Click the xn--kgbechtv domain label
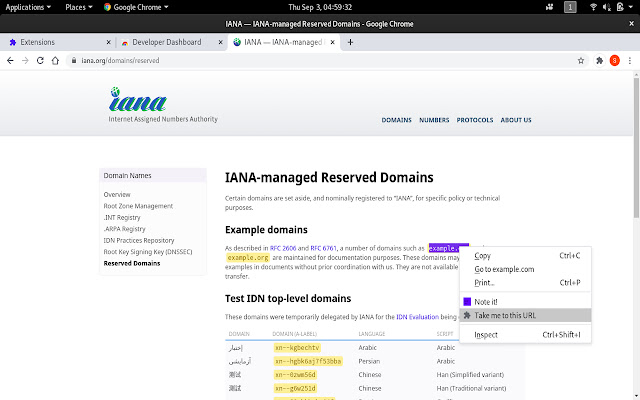Viewport: 640px width, 400px height. [x=297, y=348]
